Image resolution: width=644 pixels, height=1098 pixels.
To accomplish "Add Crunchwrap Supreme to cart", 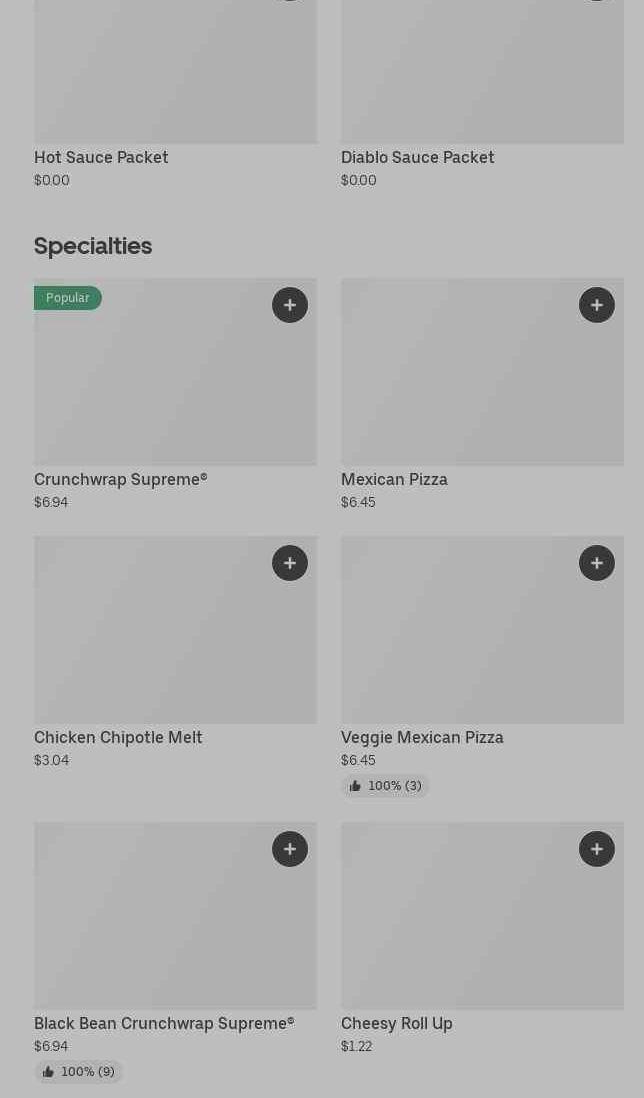I will click(290, 305).
